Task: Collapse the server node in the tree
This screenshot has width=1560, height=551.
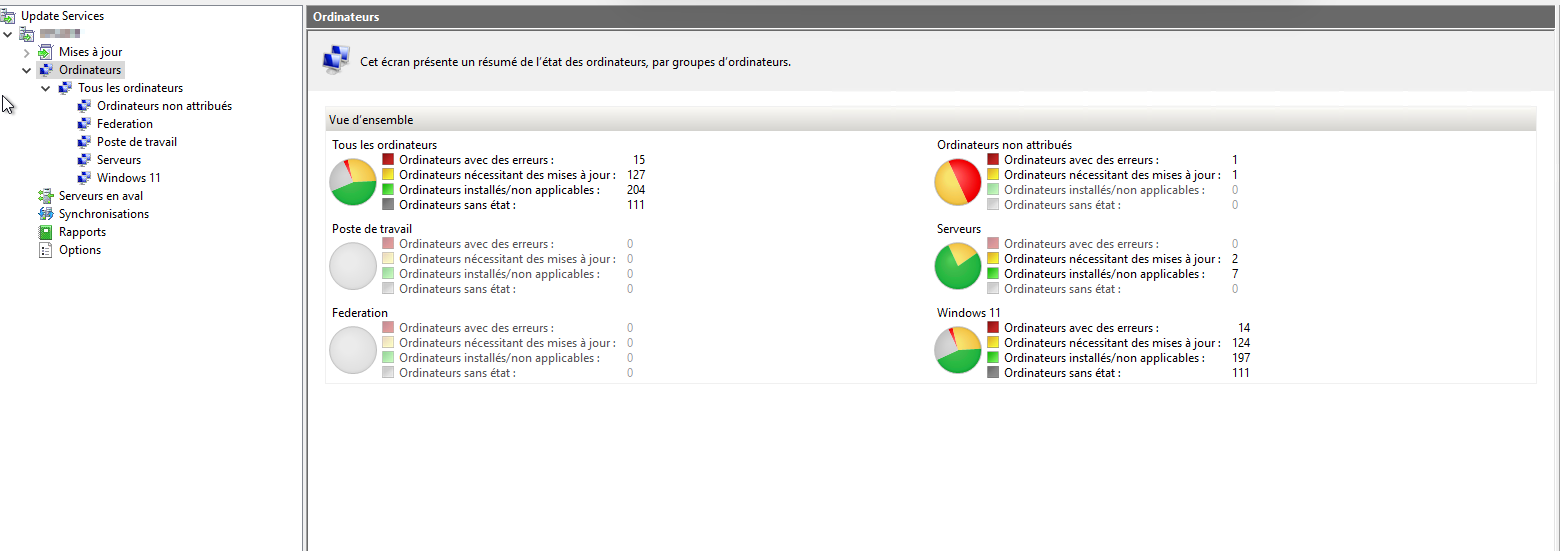Action: pos(8,34)
